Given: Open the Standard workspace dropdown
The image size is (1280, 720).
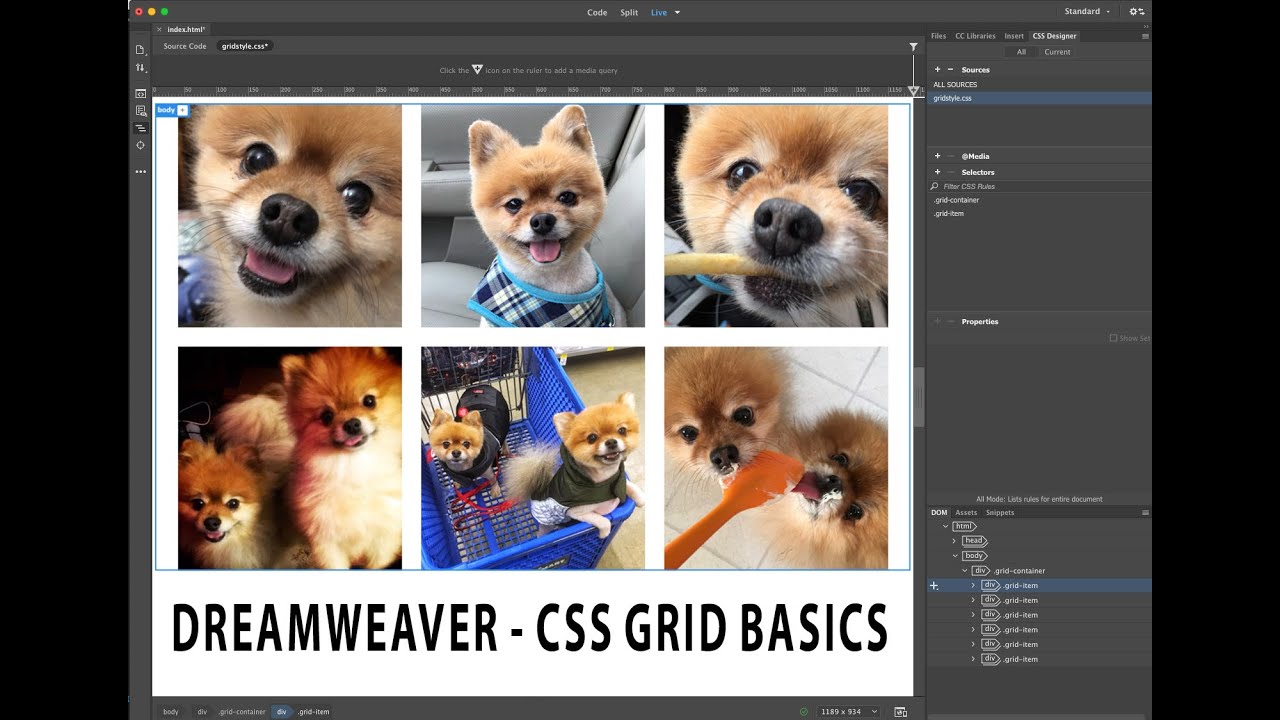Looking at the screenshot, I should pyautogui.click(x=1087, y=12).
